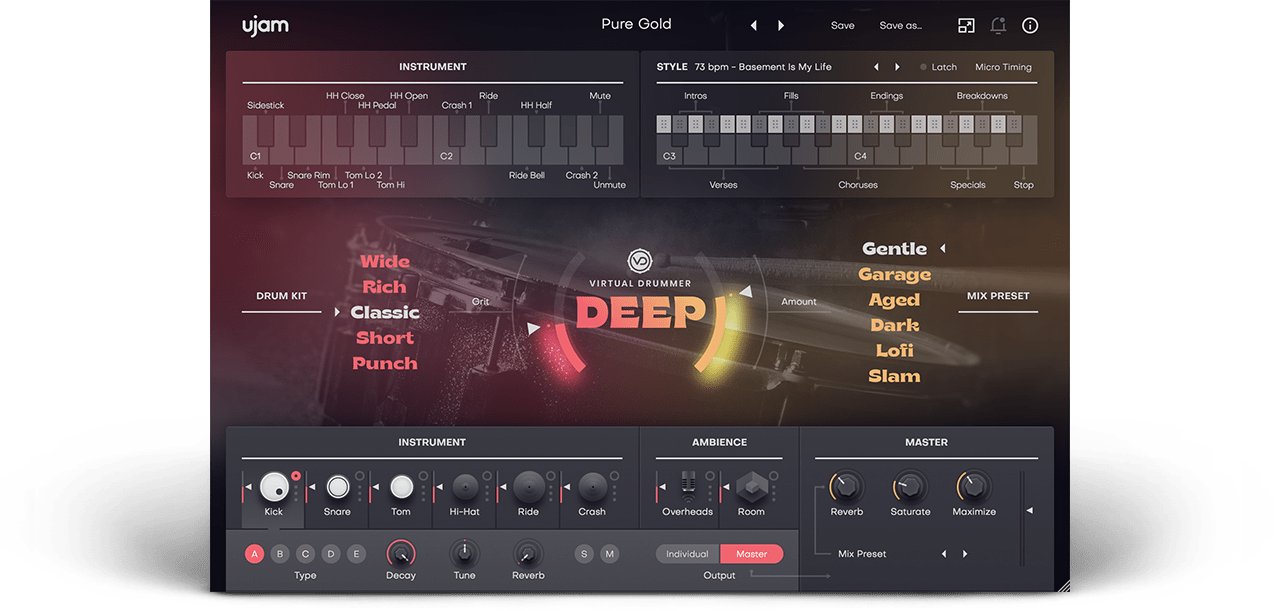1275x611 pixels.
Task: Toggle the red indicator on Kick channel
Action: pyautogui.click(x=296, y=476)
